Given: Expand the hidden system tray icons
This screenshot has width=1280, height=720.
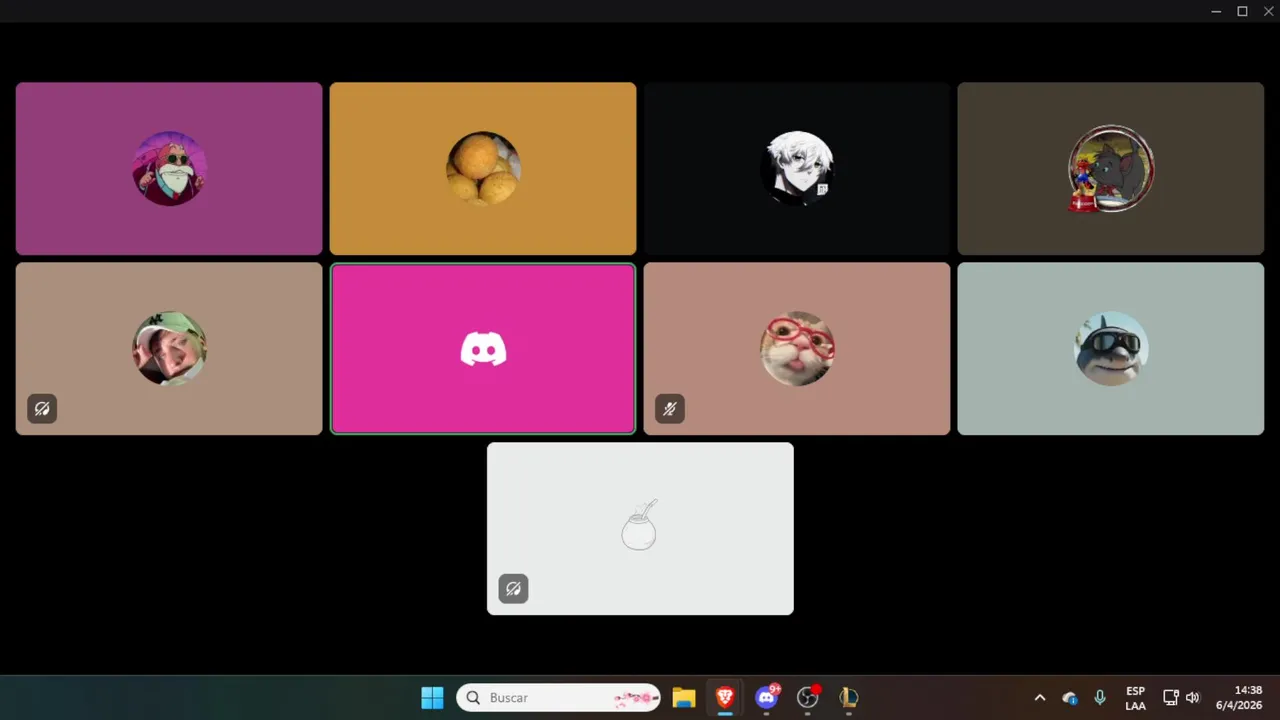Looking at the screenshot, I should tap(1039, 697).
